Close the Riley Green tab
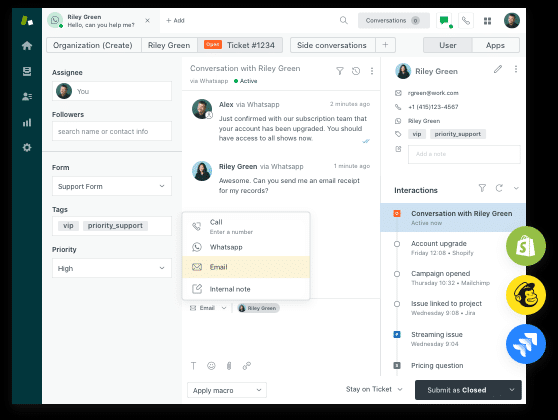 [x=147, y=21]
